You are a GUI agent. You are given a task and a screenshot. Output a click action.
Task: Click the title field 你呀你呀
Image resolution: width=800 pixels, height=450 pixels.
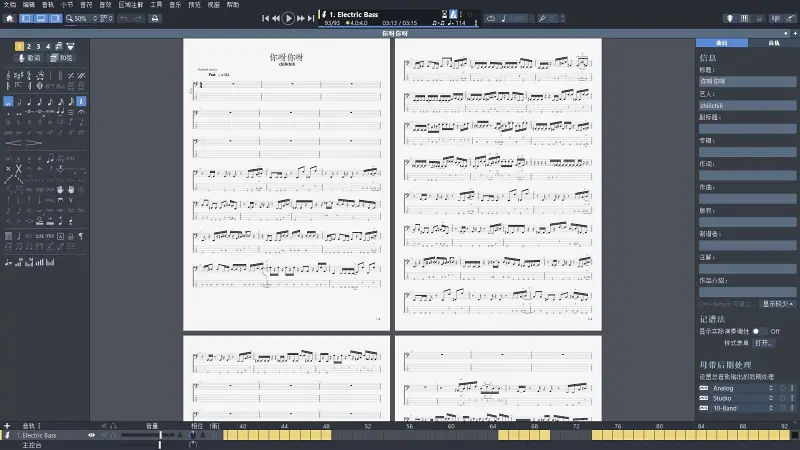(747, 81)
